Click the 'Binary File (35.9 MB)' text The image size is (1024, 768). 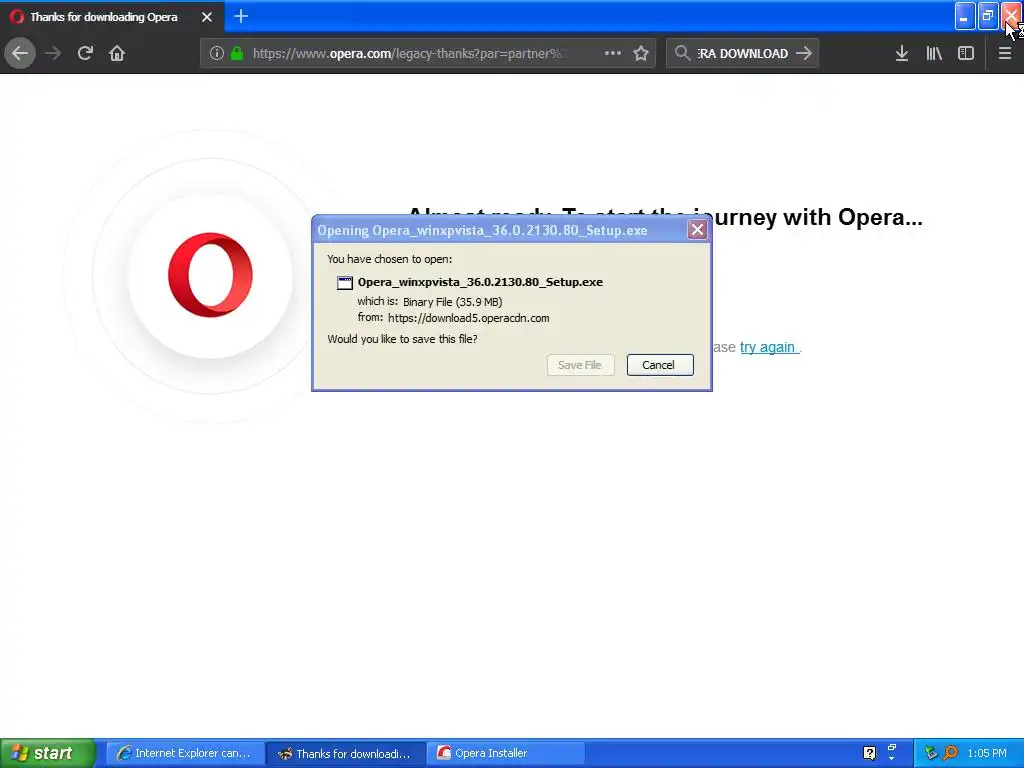453,302
